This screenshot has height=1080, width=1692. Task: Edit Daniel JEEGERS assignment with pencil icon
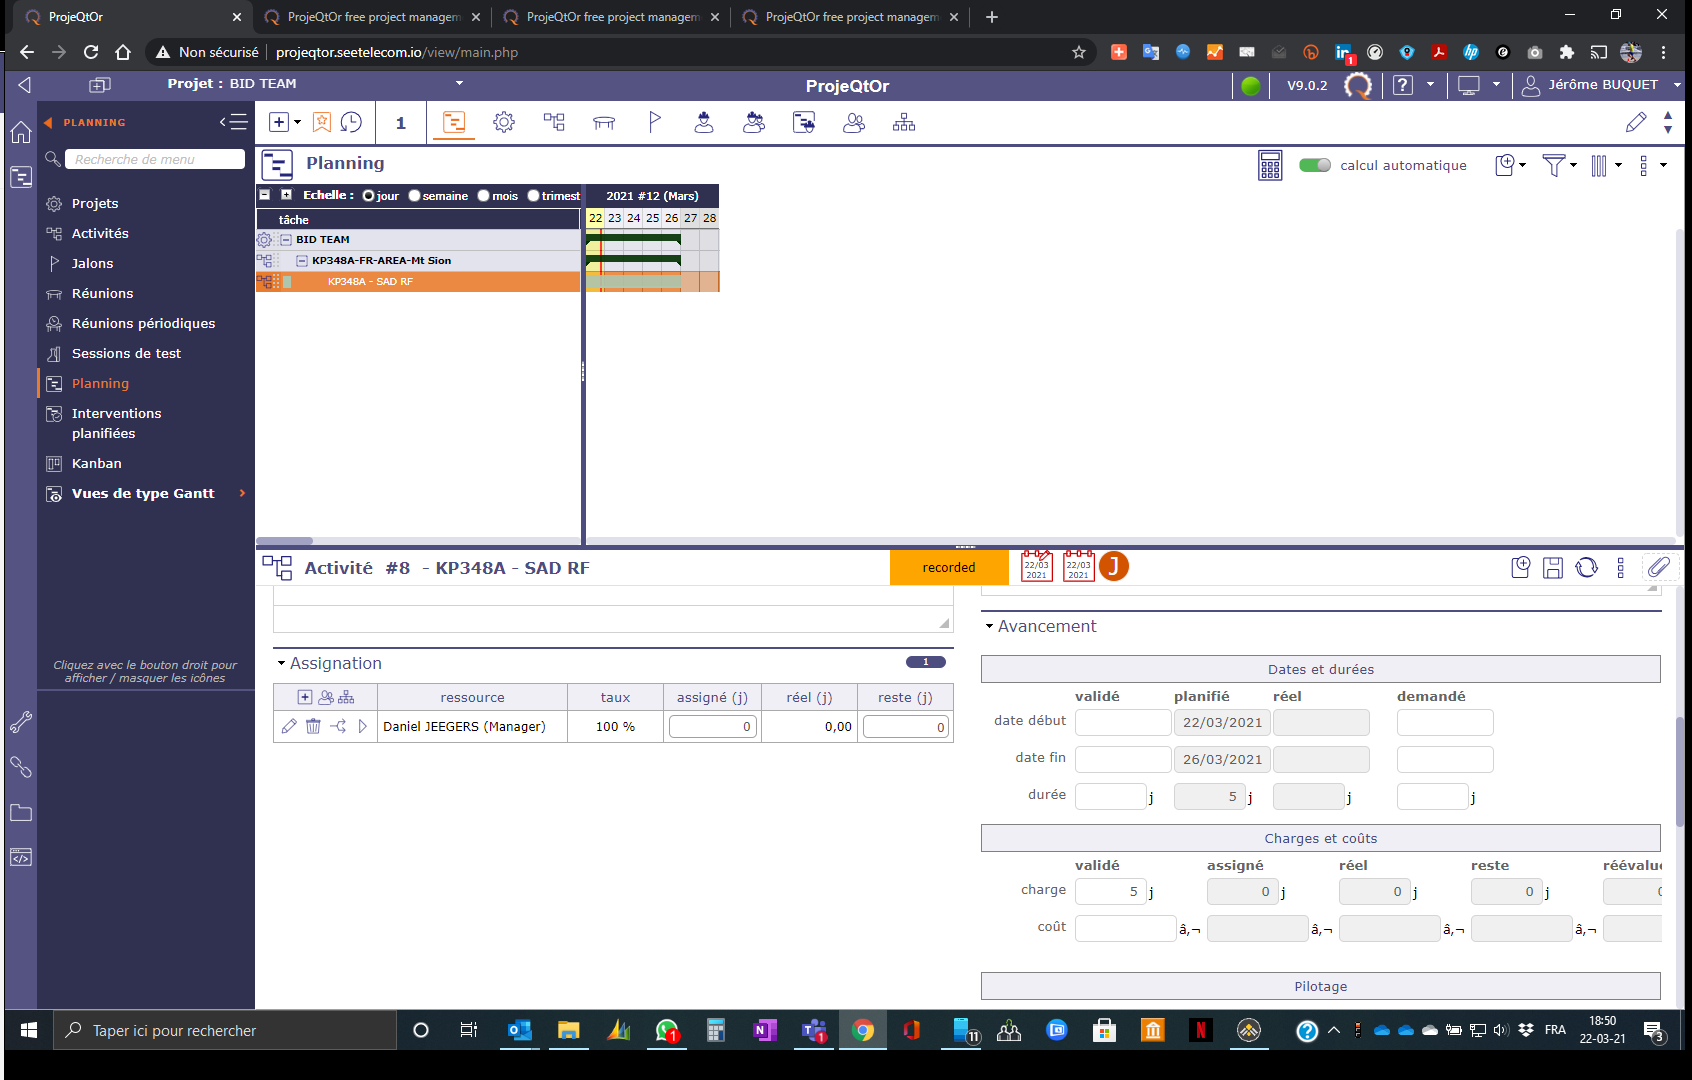(289, 727)
